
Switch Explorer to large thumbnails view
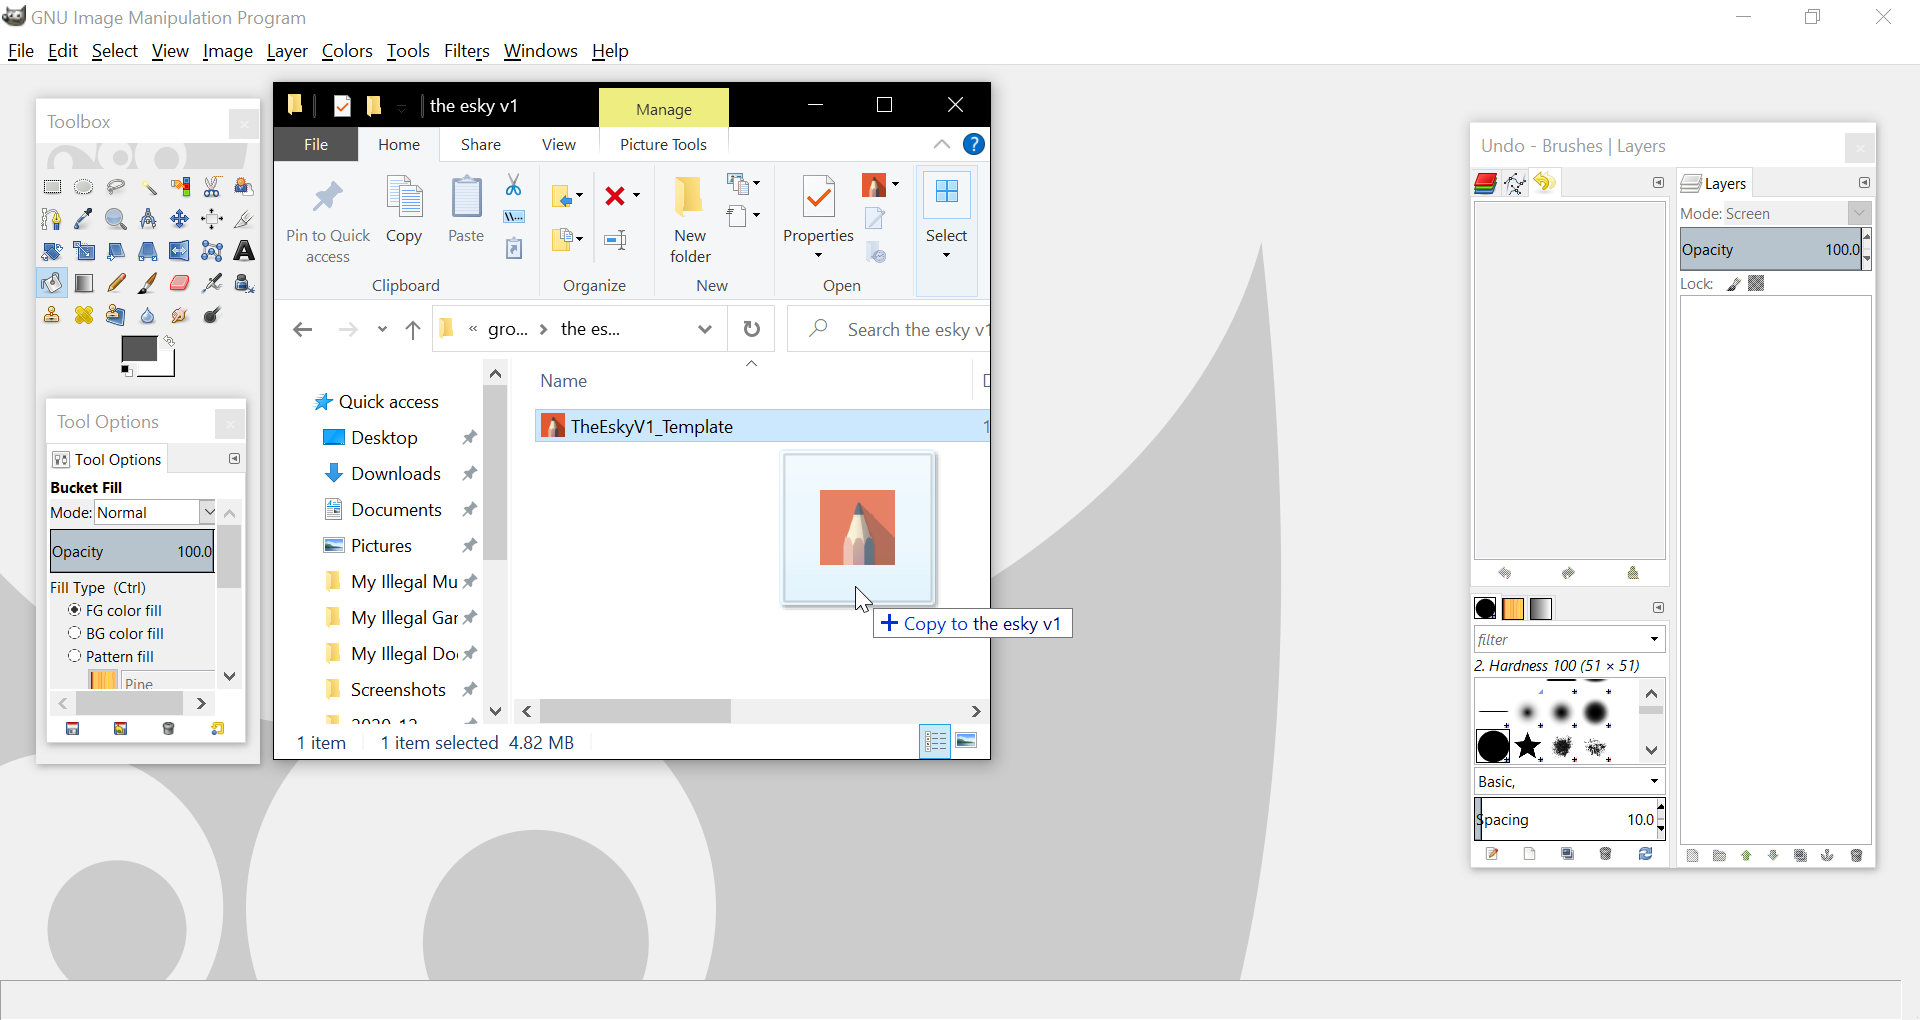click(x=966, y=741)
